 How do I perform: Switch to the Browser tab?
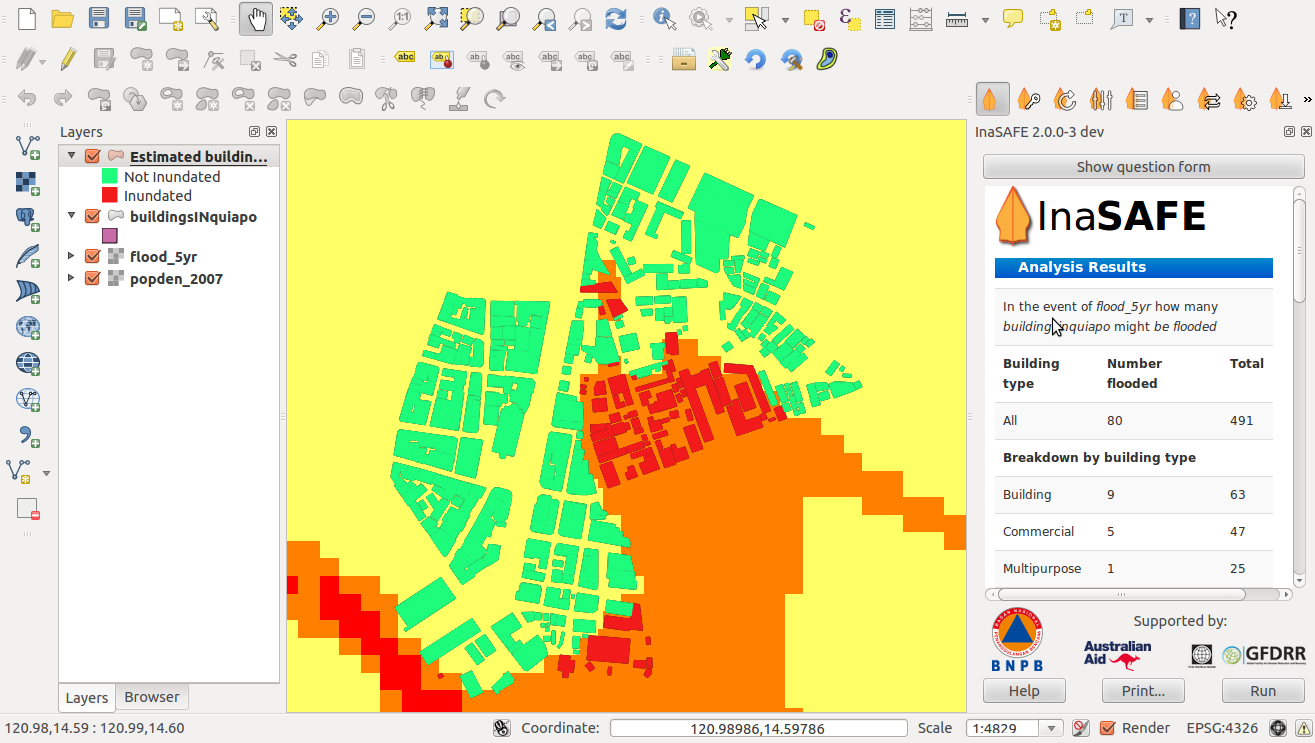pos(152,697)
